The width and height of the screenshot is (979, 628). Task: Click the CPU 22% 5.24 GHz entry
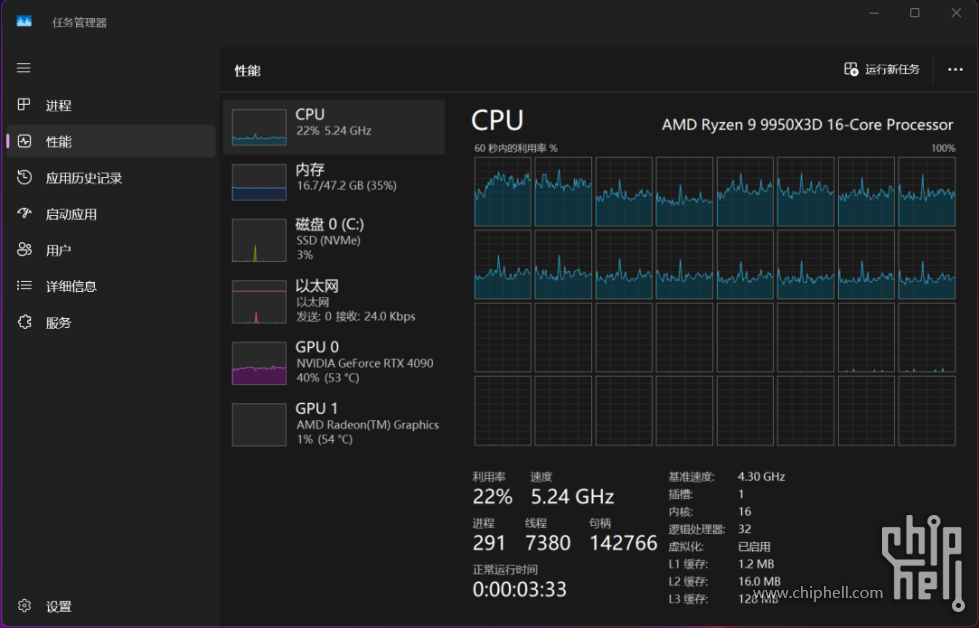point(334,127)
